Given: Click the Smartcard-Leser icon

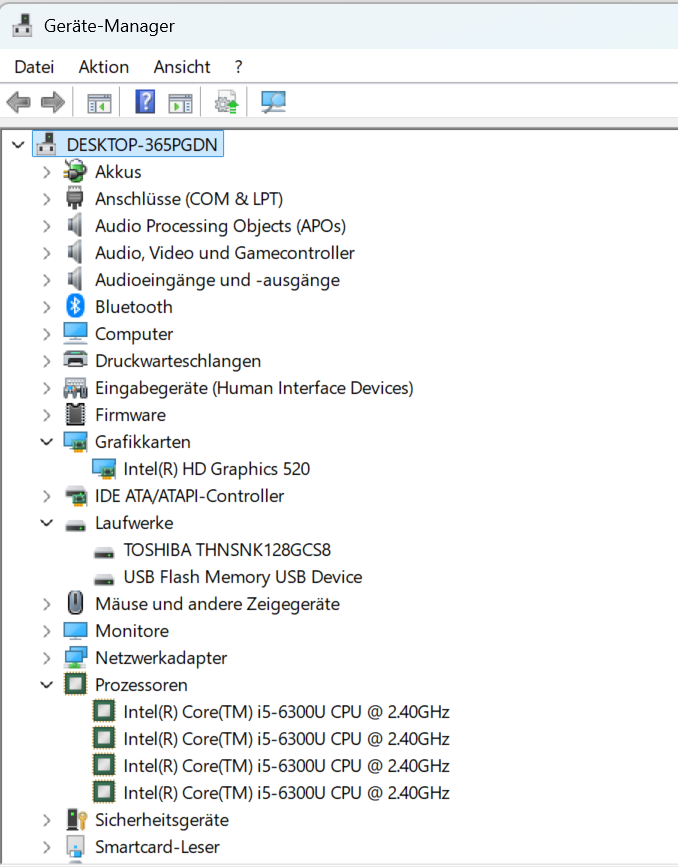Looking at the screenshot, I should (x=75, y=847).
